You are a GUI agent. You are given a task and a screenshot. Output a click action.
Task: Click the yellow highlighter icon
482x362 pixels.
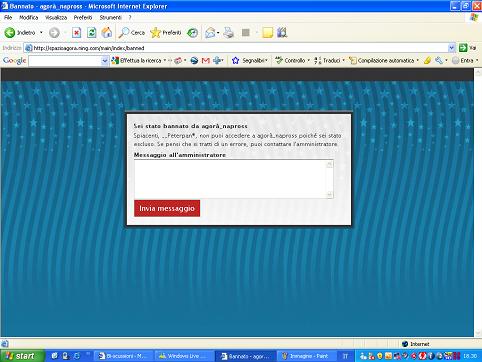pos(427,61)
